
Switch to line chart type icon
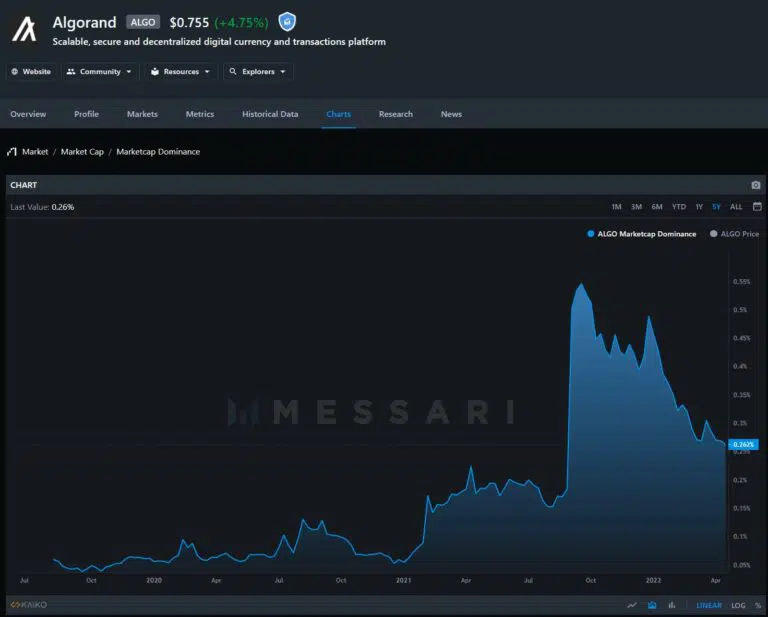[632, 605]
